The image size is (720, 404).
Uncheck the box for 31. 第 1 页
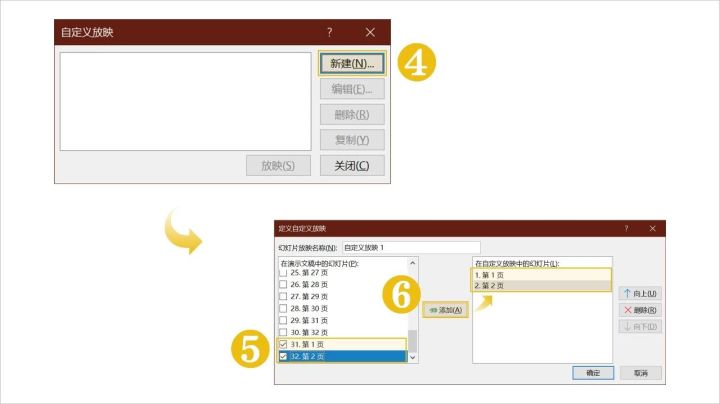point(283,344)
